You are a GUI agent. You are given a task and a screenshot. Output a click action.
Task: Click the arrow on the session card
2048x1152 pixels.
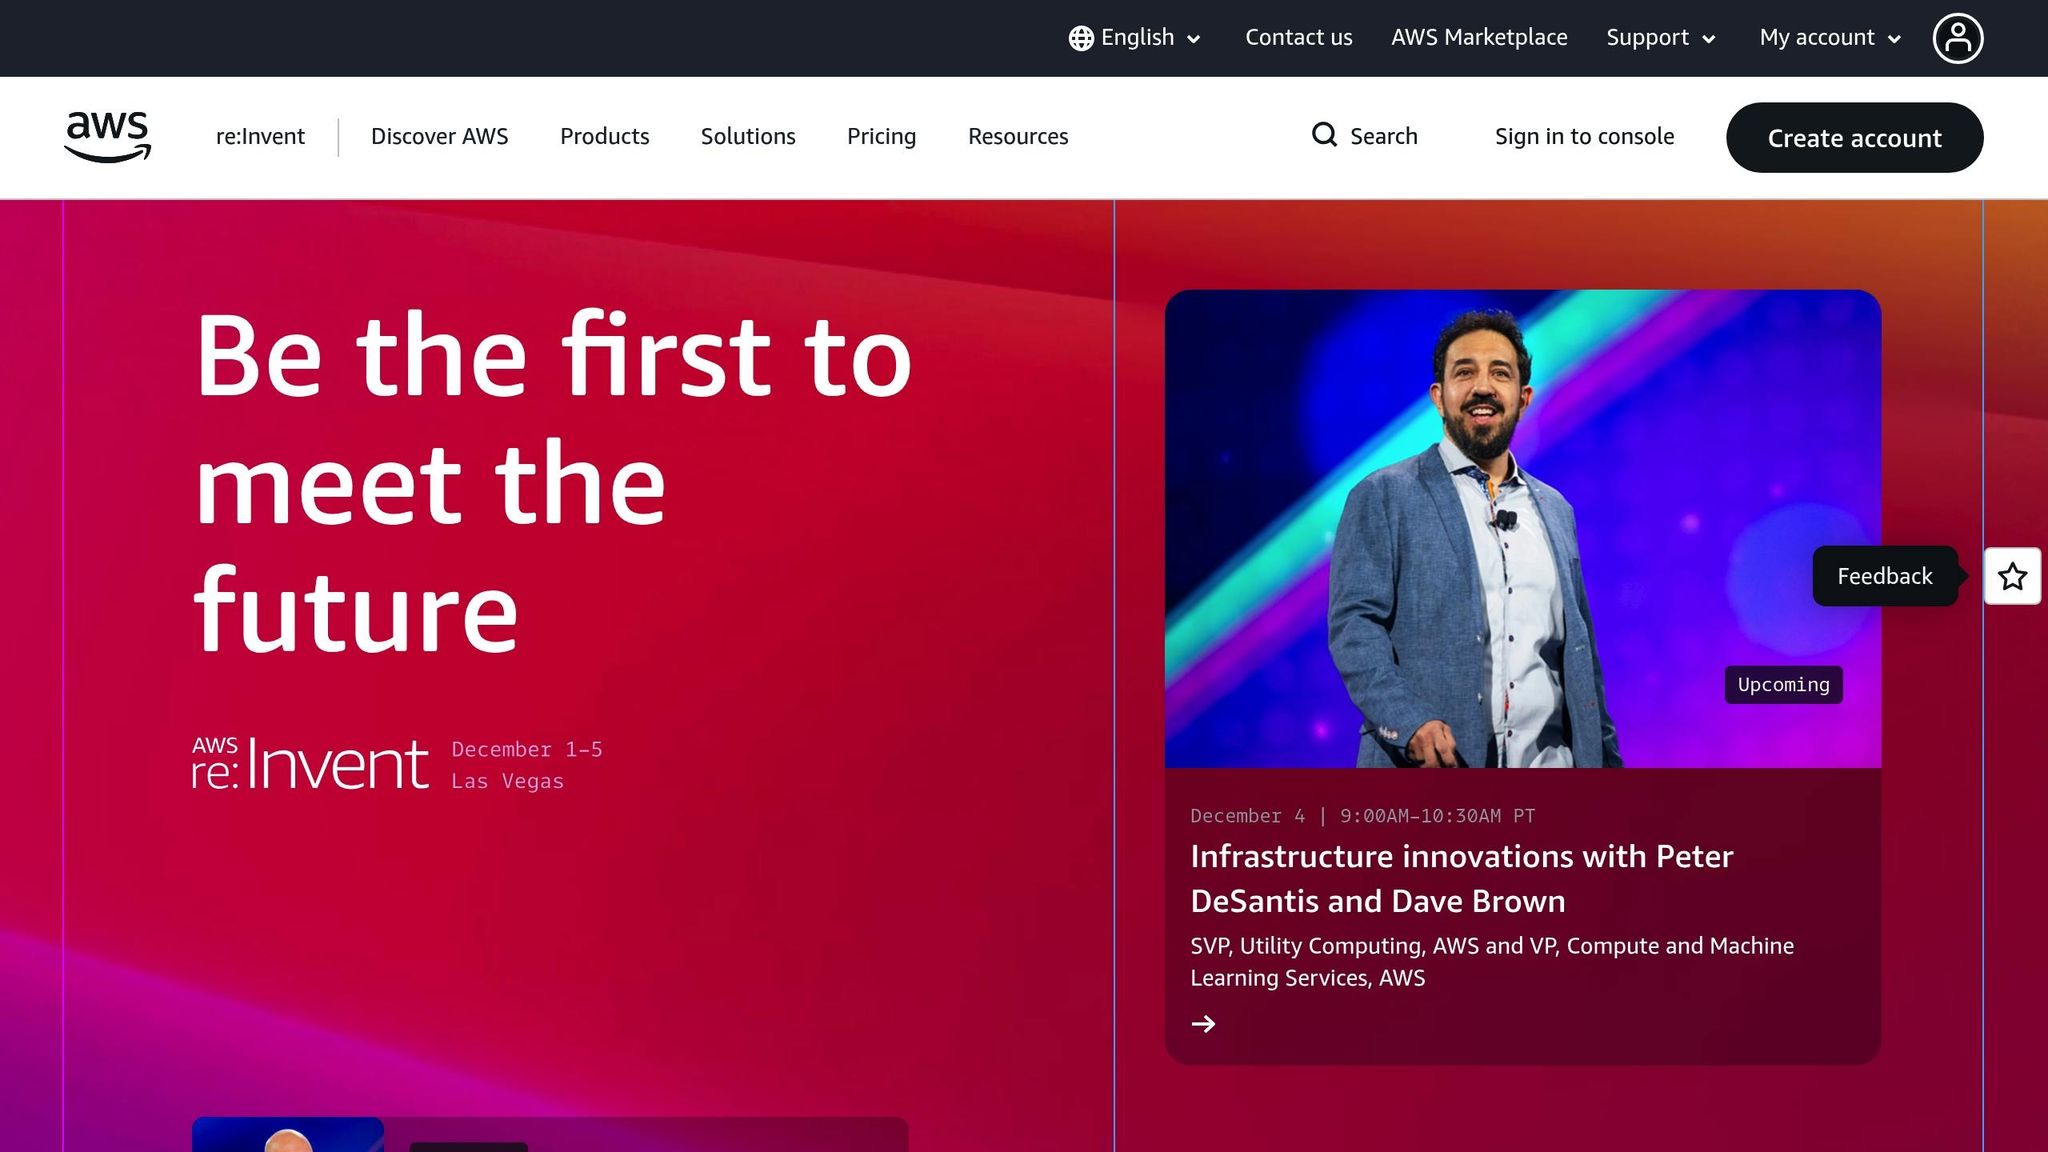[1203, 1023]
